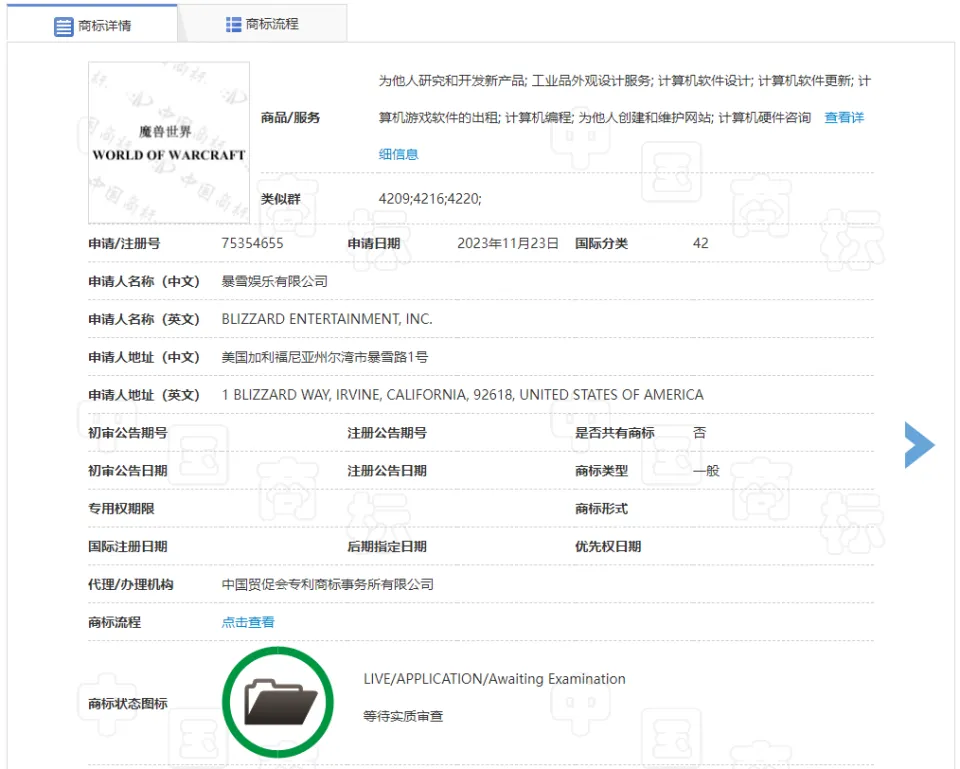Click the grid icon on 商标流程 tab
This screenshot has height=769, width=960.
[x=234, y=24]
